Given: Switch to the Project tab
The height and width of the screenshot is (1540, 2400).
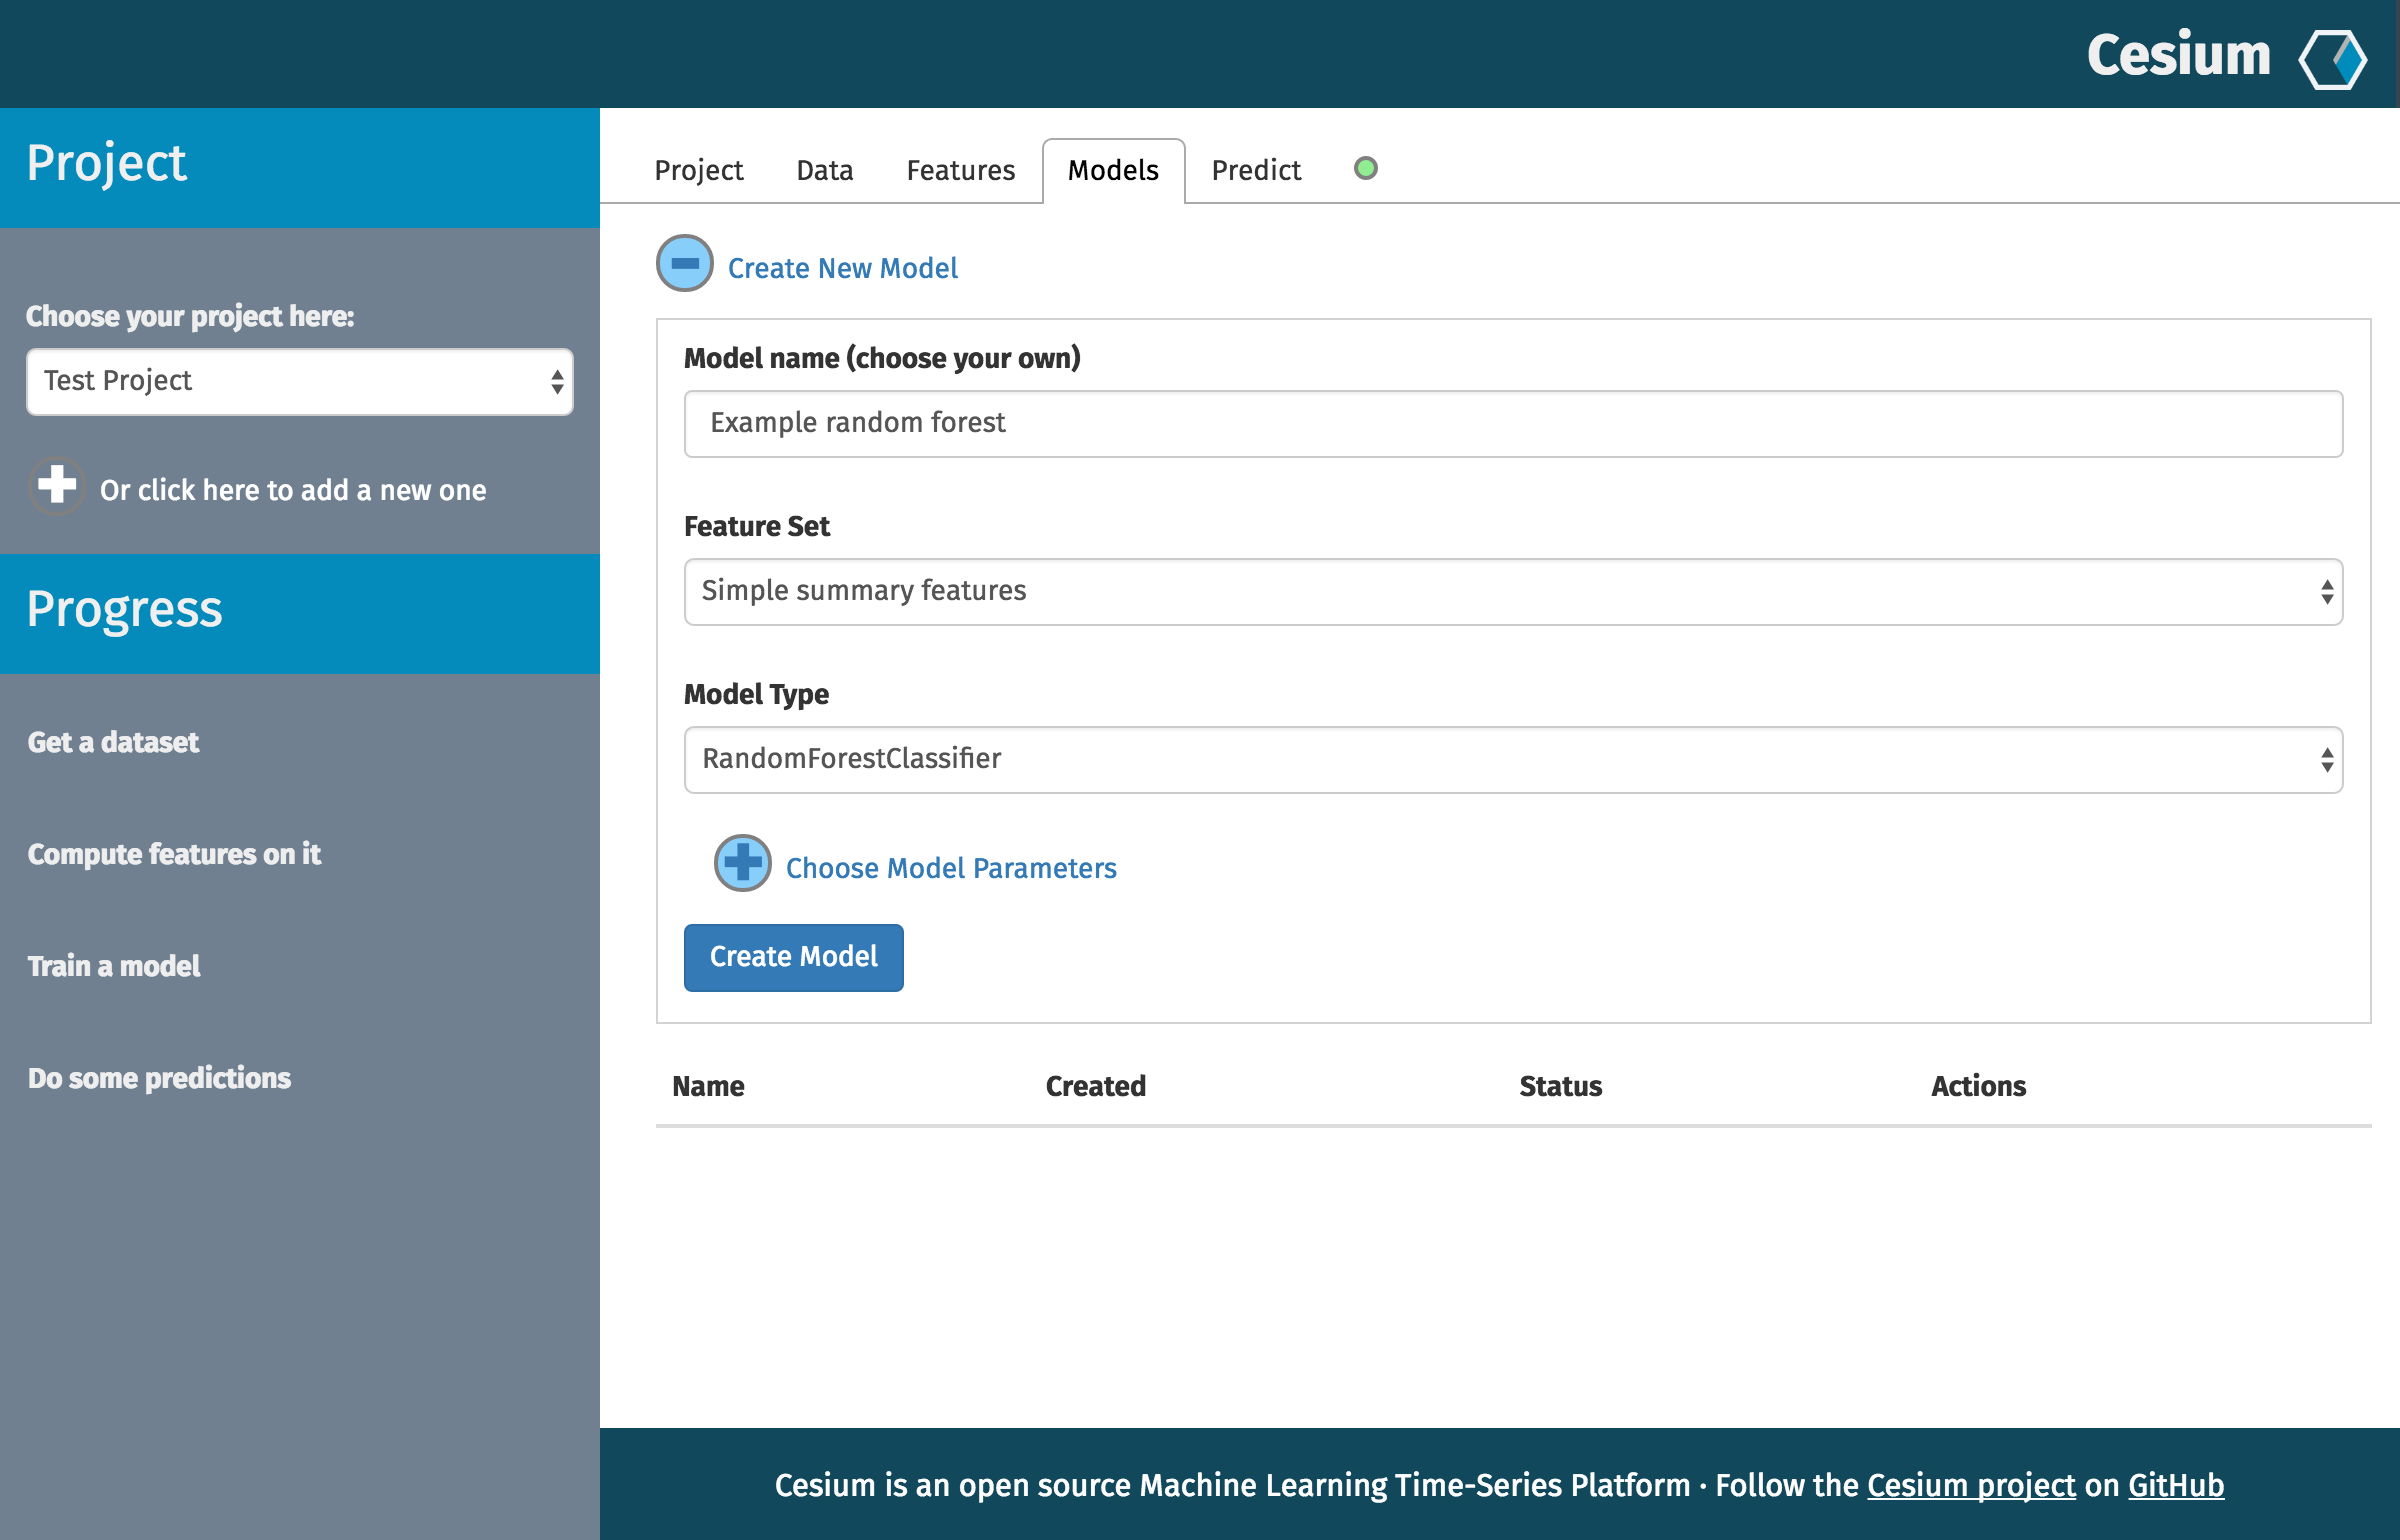Looking at the screenshot, I should [x=698, y=170].
